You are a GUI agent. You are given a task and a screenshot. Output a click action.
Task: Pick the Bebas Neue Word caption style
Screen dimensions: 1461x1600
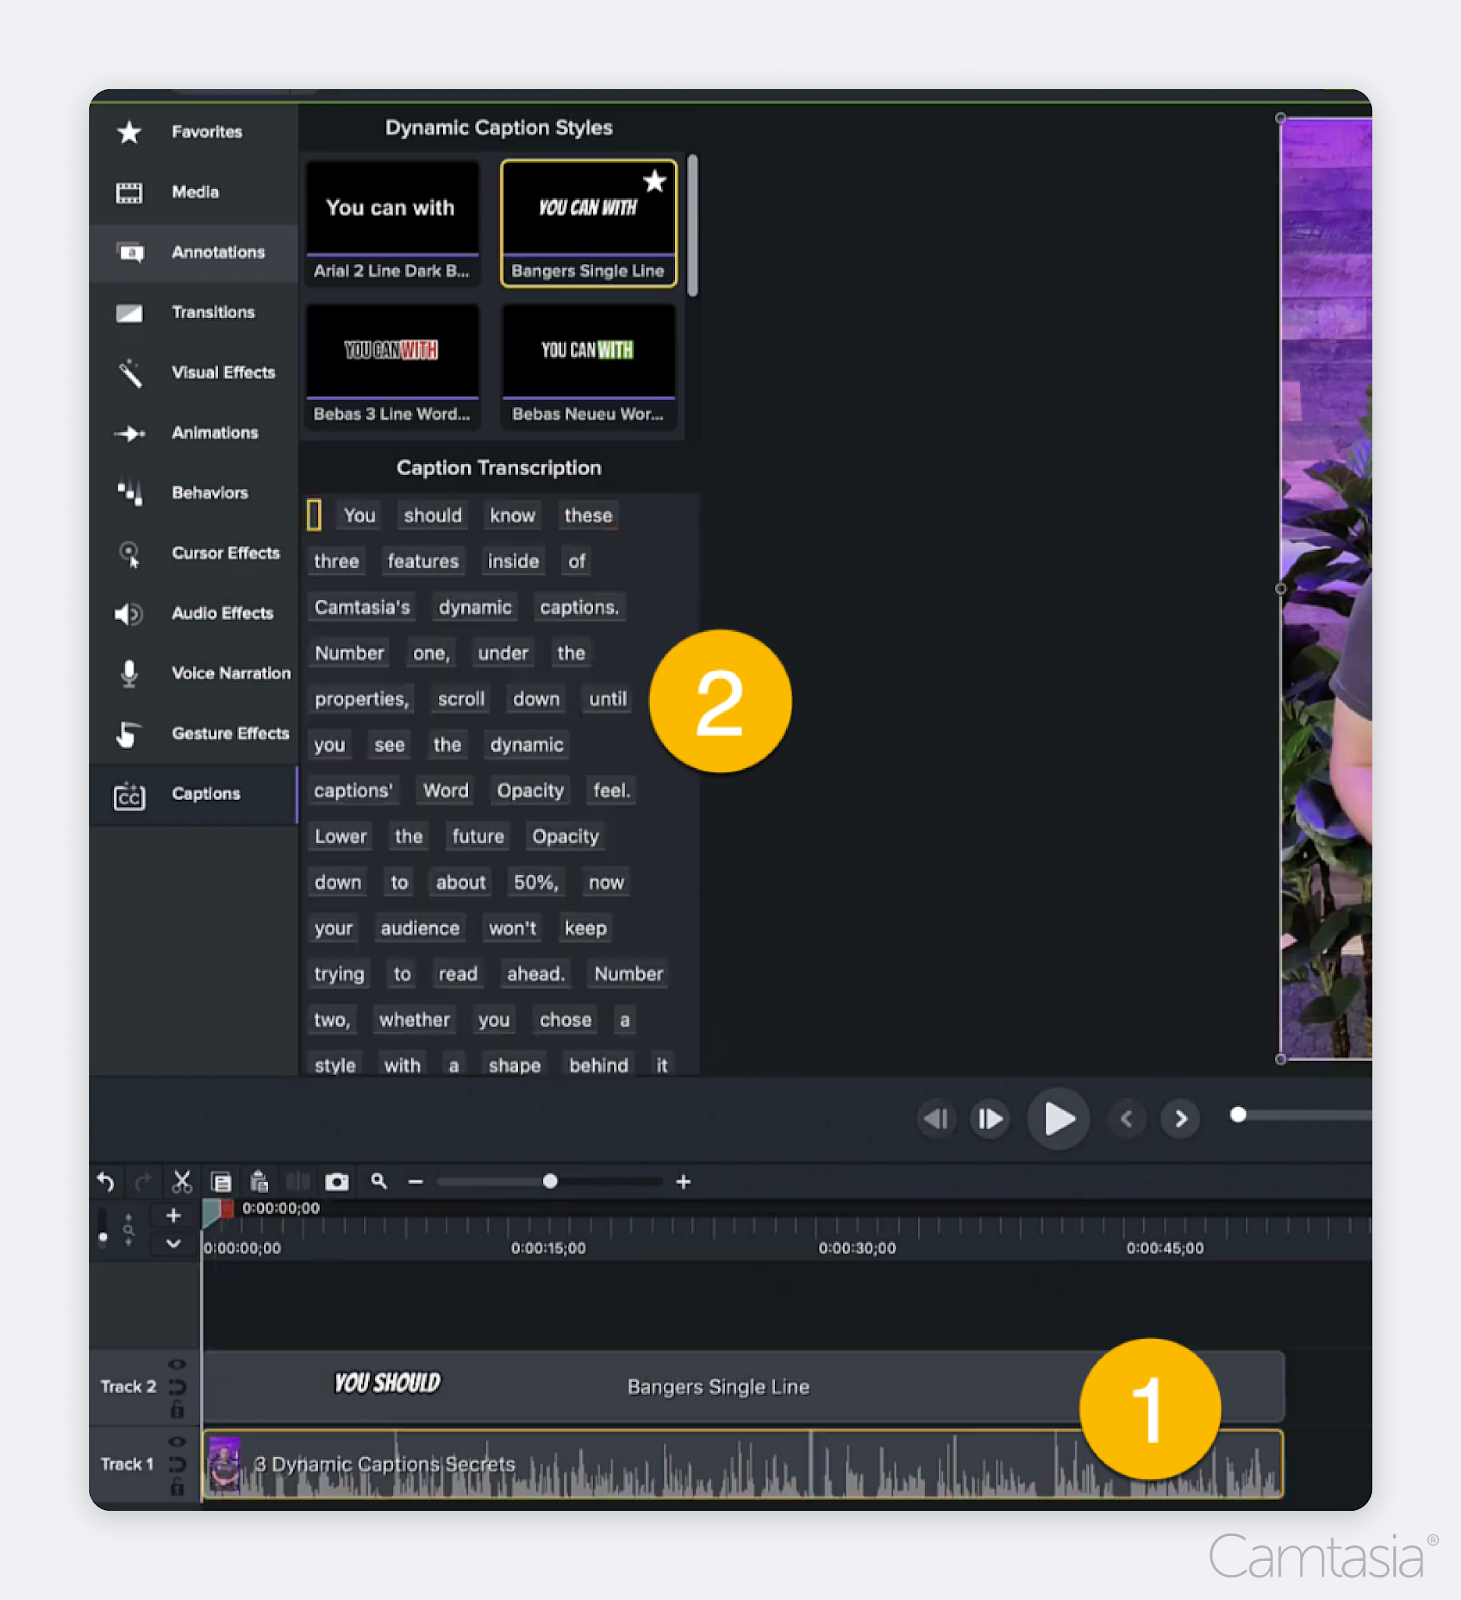click(589, 367)
